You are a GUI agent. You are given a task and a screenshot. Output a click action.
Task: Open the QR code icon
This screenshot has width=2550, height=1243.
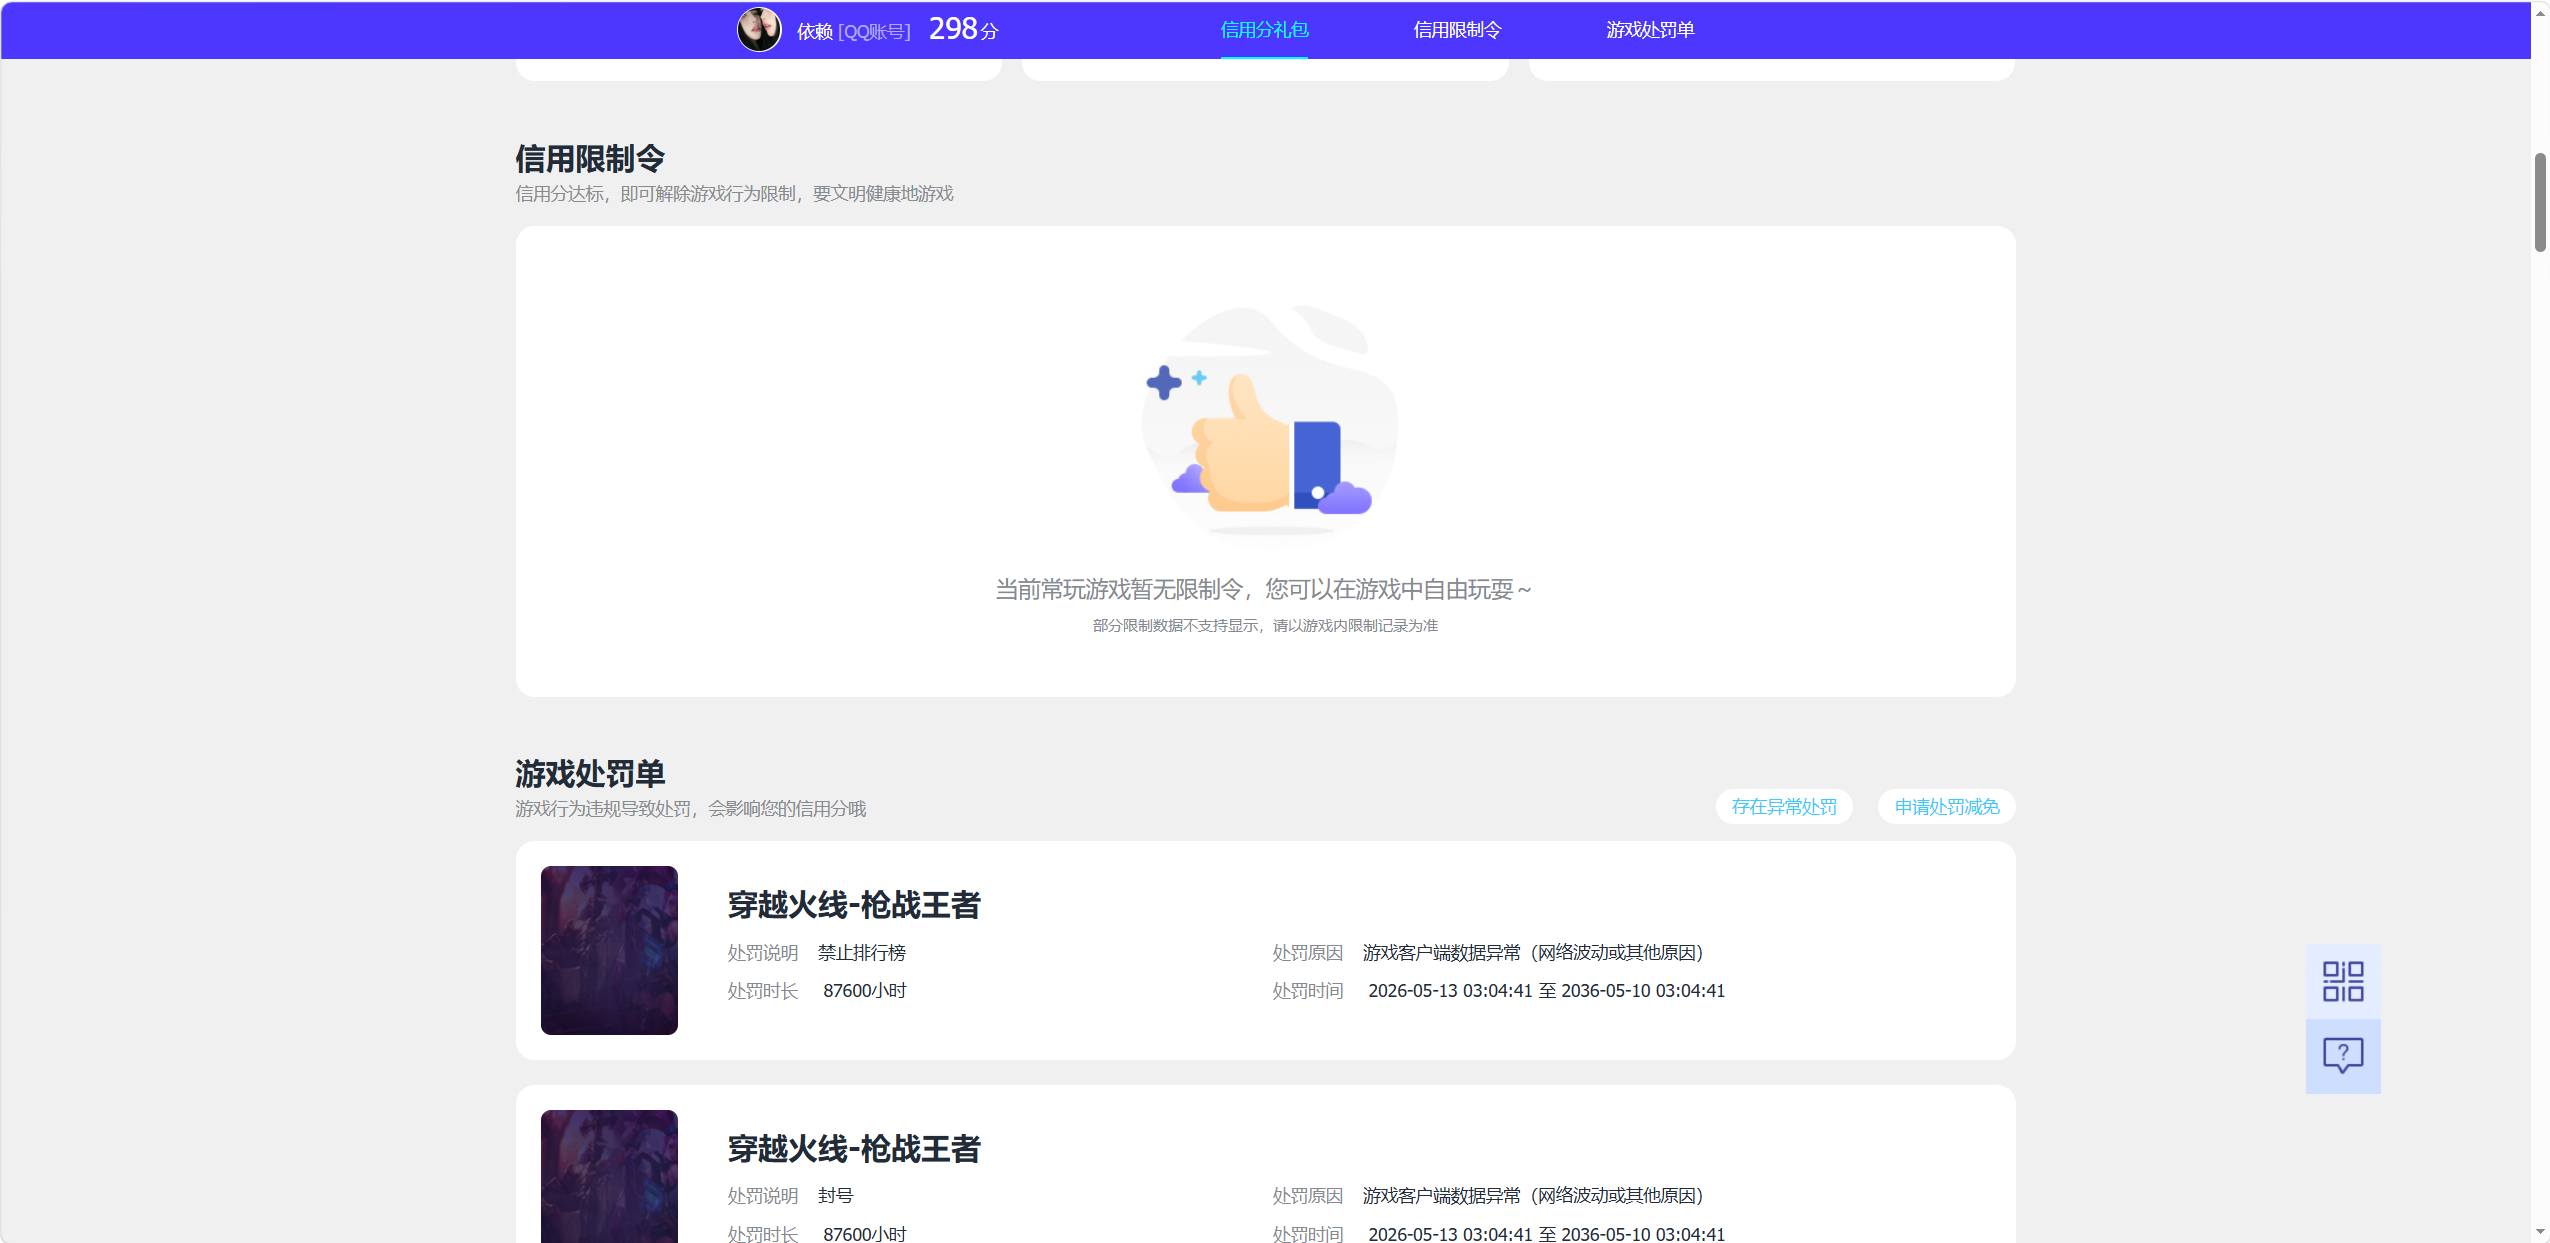click(x=2342, y=981)
